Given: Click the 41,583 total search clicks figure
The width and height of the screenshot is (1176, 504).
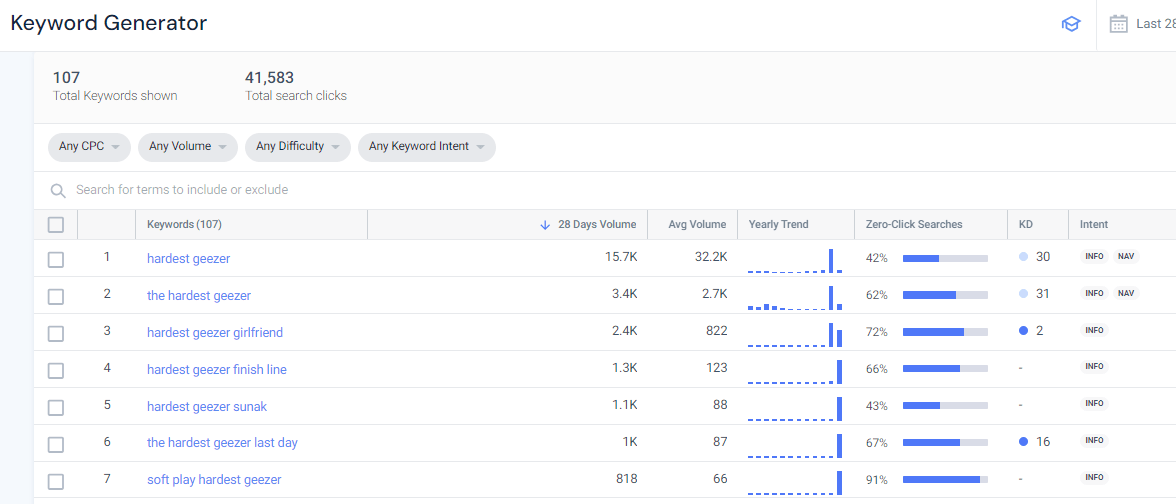Looking at the screenshot, I should point(269,78).
